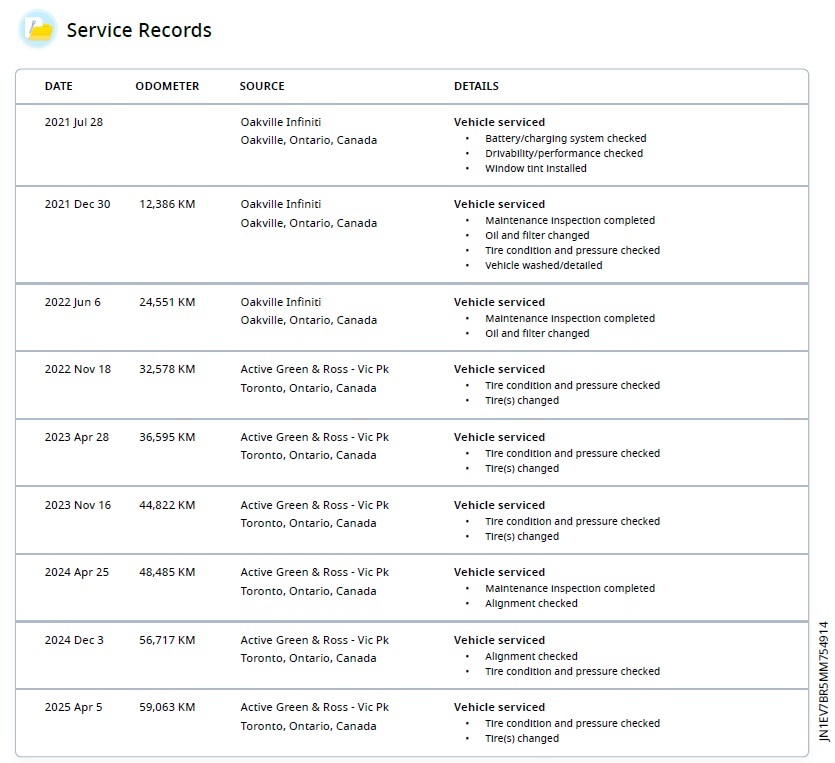
Task: Click the 12,386 KM odometer reading
Action: [x=167, y=204]
